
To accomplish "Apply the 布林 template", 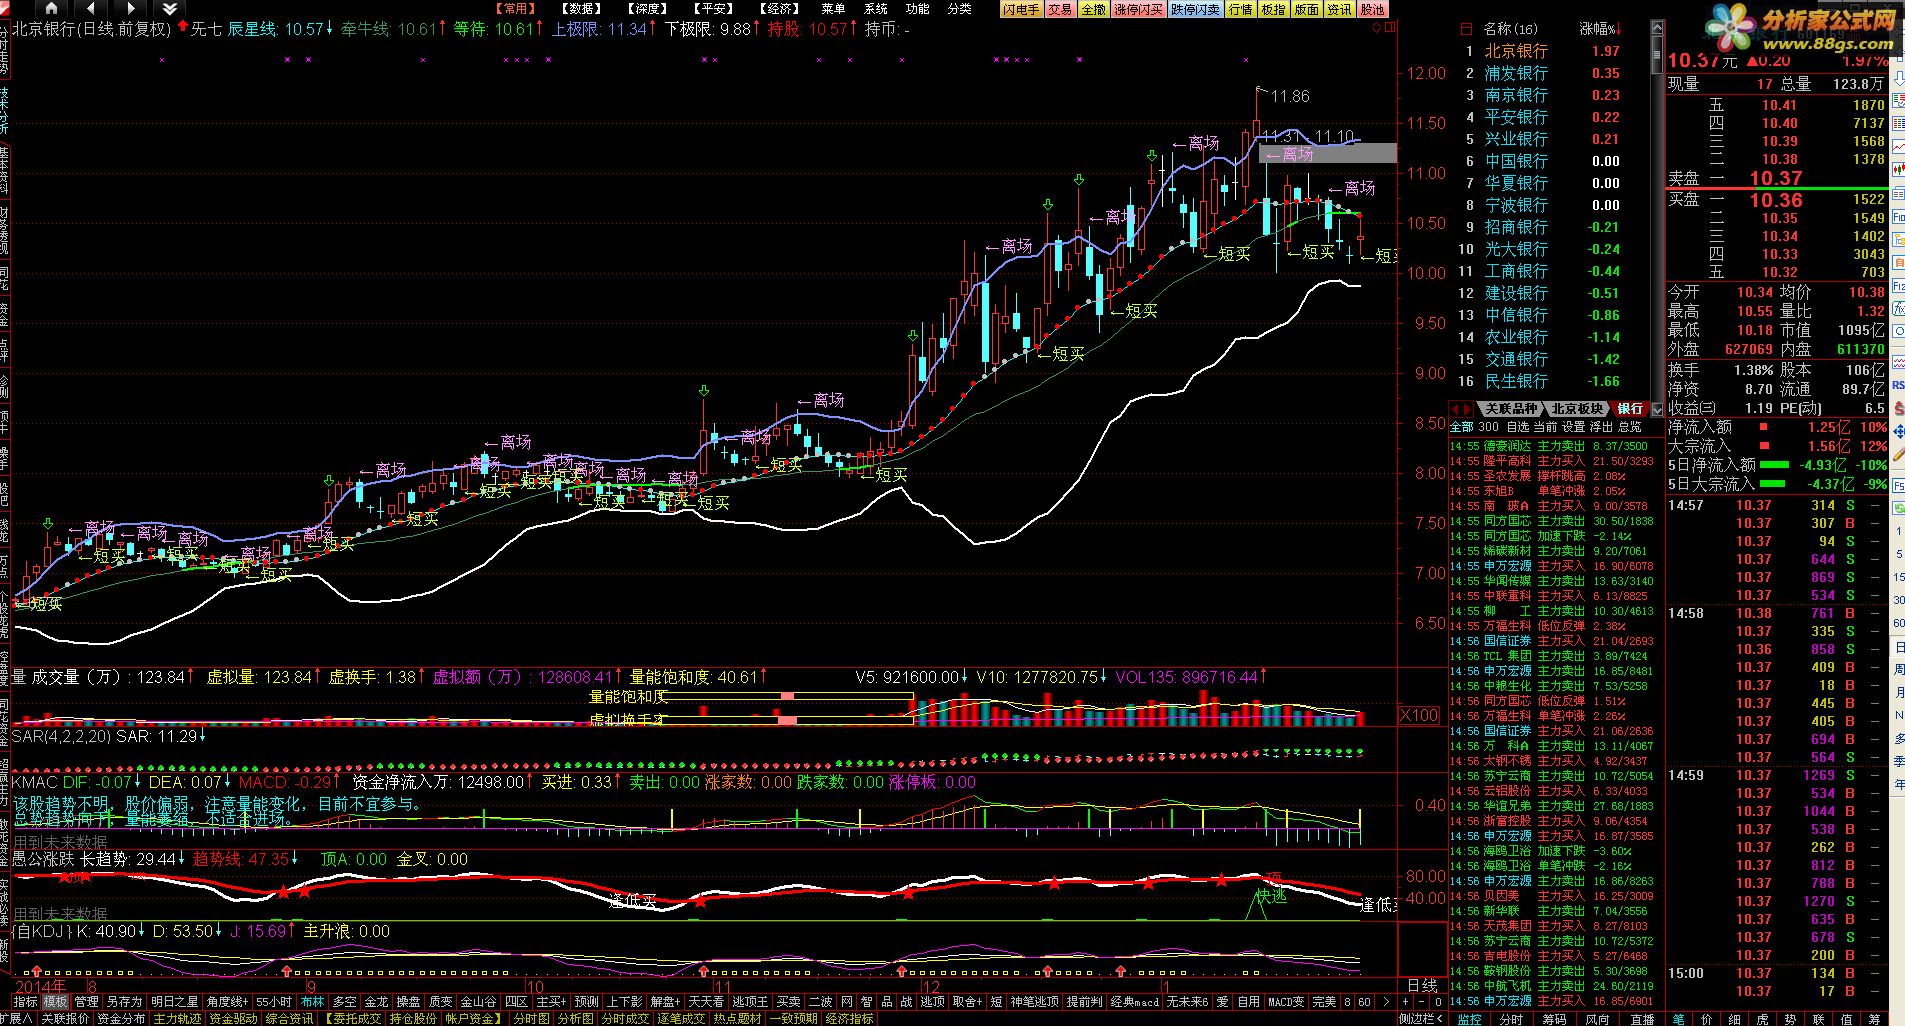I will (313, 1001).
